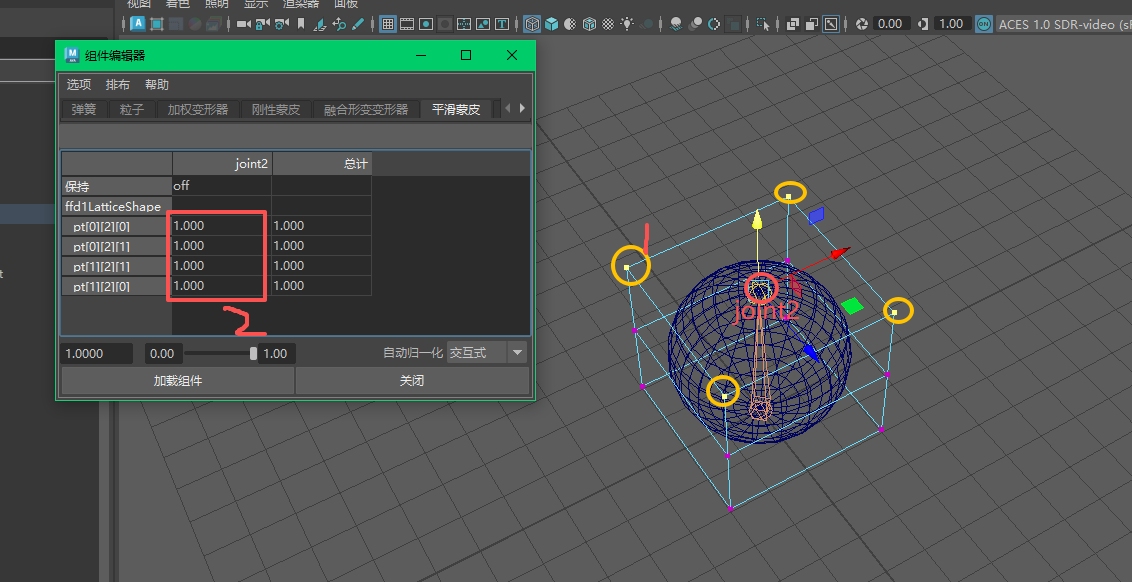Click the joint2 column header
1132x582 pixels.
tap(222, 164)
